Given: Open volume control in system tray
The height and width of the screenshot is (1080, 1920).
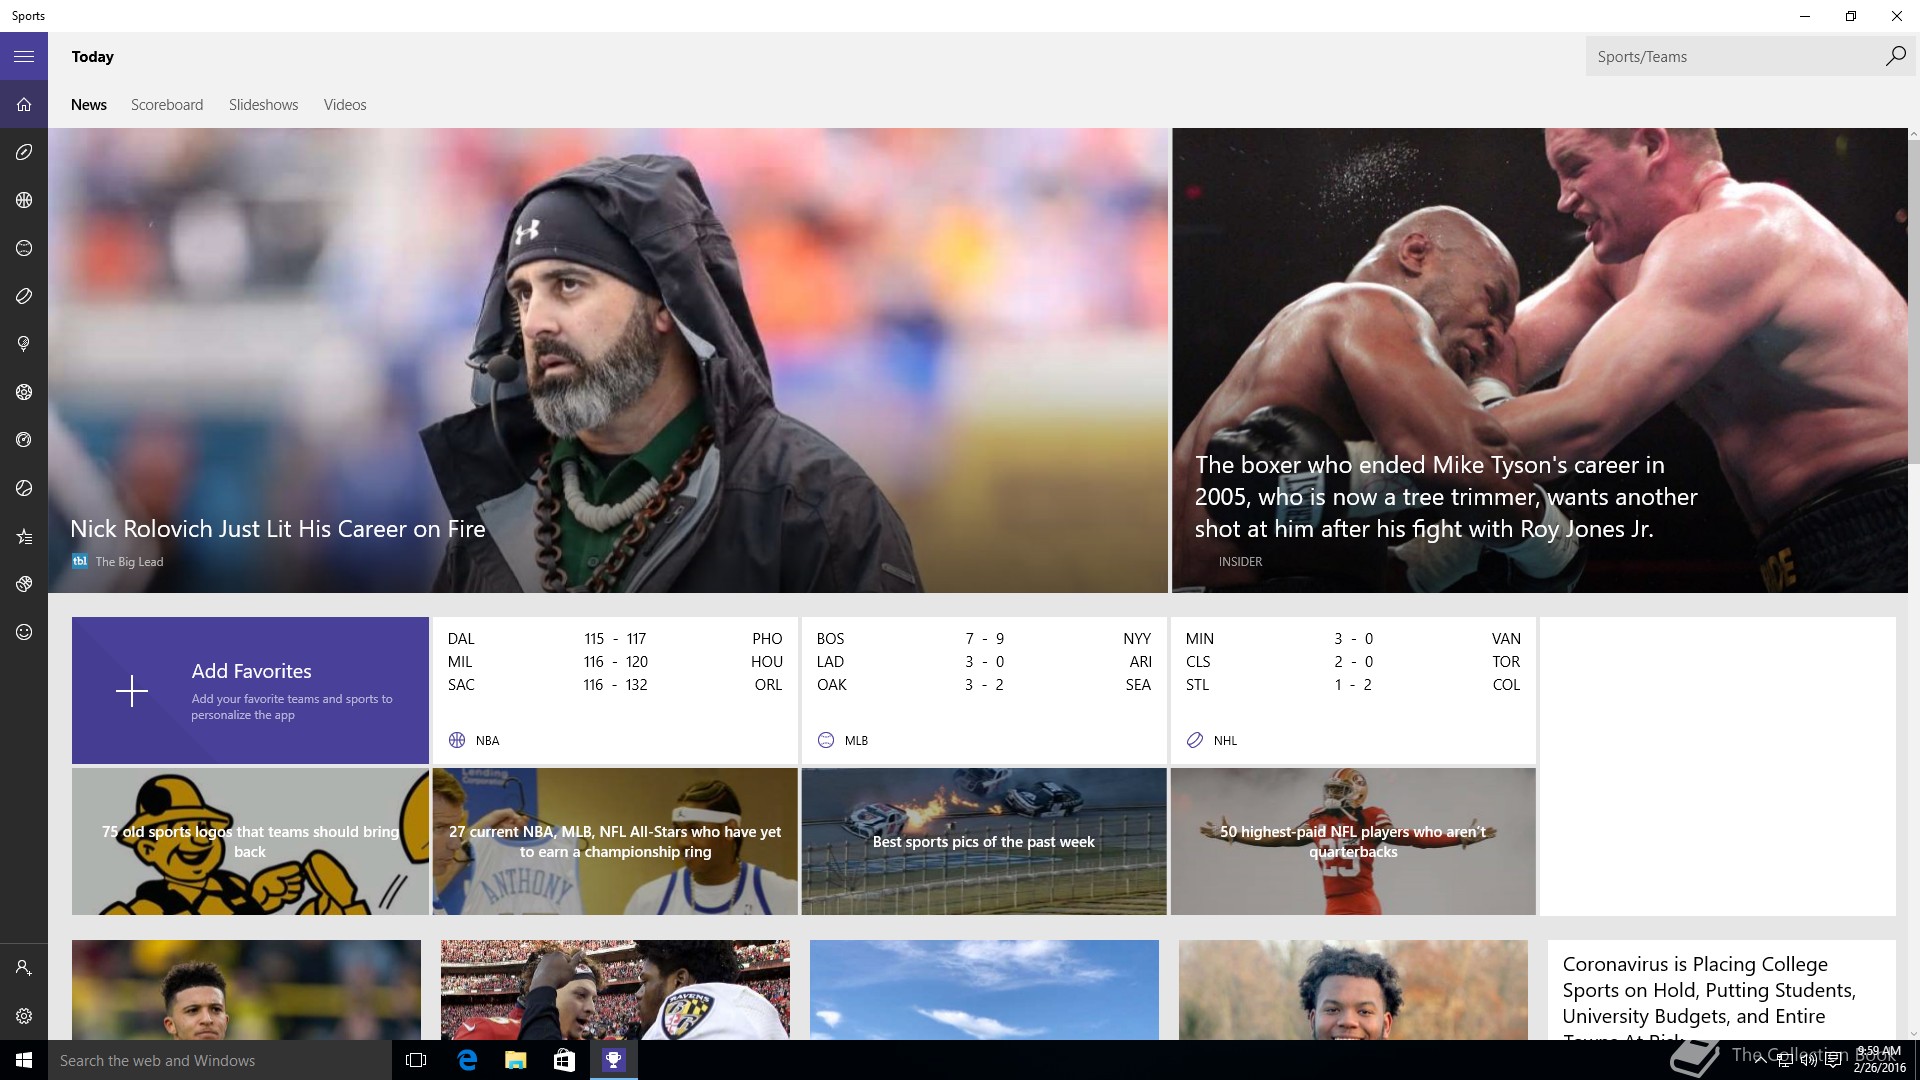Looking at the screenshot, I should coord(1808,1061).
